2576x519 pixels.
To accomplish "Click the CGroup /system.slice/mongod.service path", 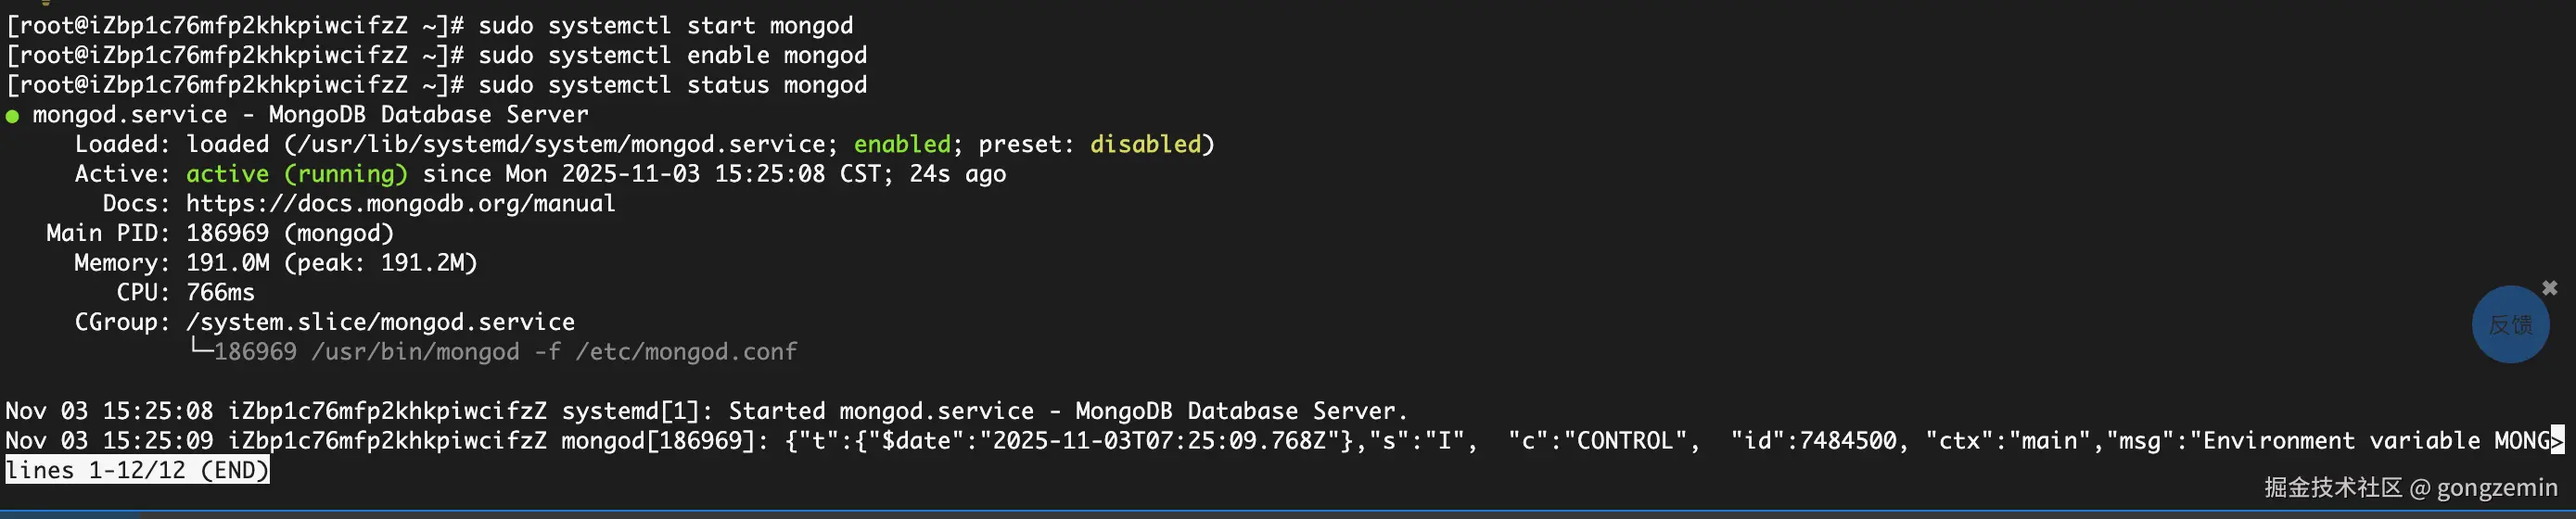I will coord(380,322).
